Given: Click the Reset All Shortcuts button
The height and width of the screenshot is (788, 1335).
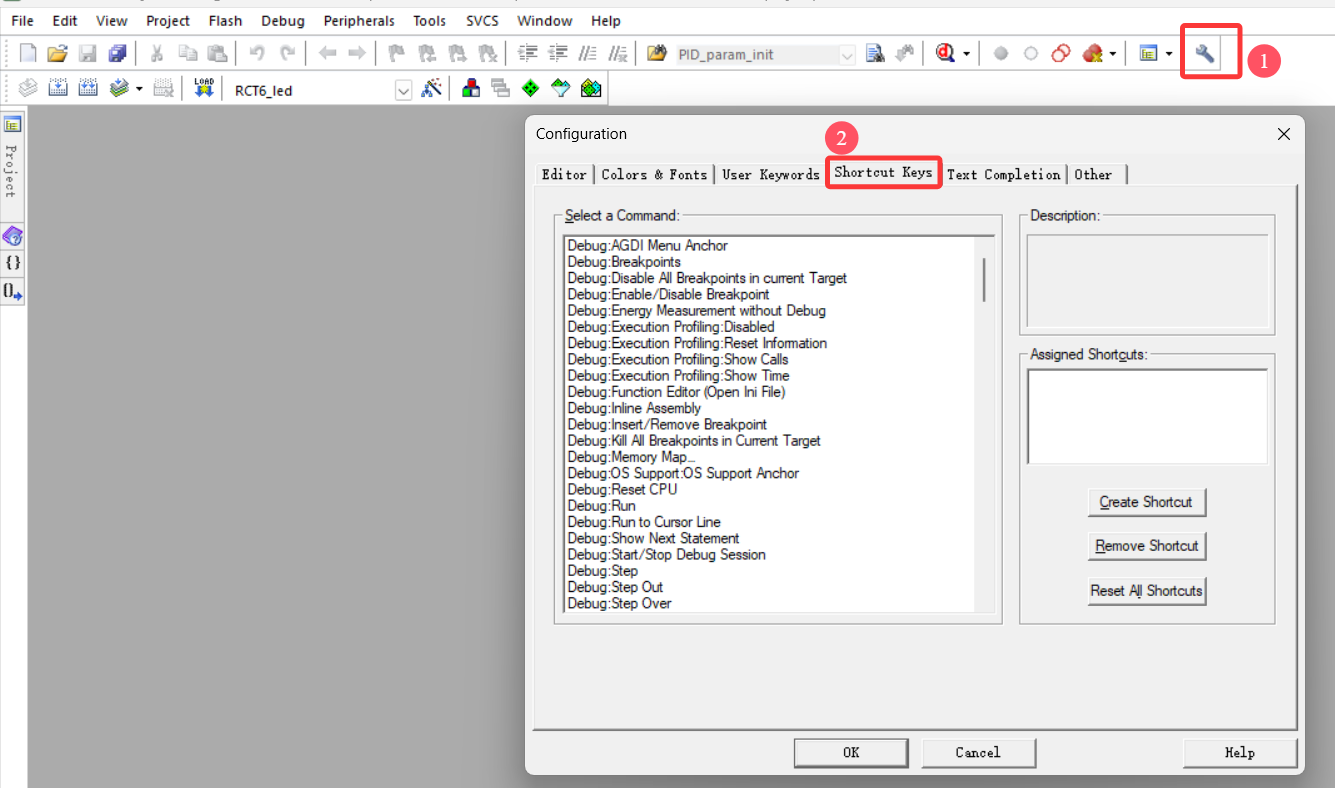Looking at the screenshot, I should coord(1146,591).
